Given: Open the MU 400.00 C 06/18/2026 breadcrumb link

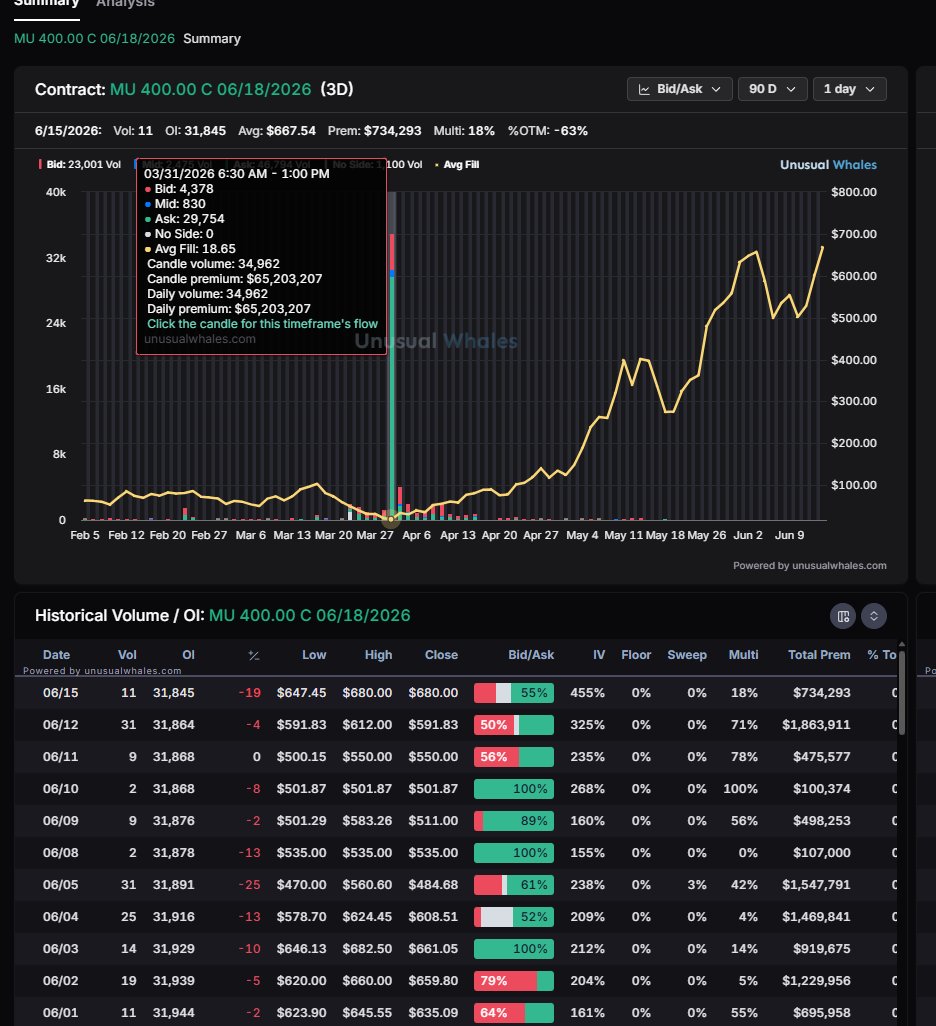Looking at the screenshot, I should click(94, 39).
